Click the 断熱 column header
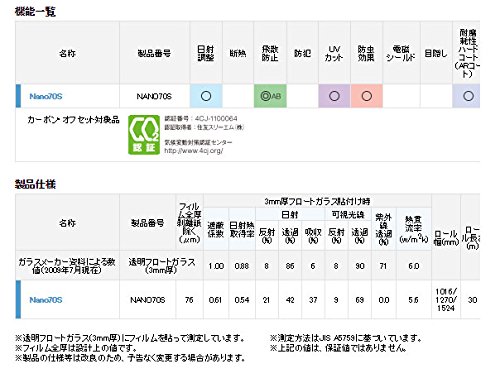The width and height of the screenshot is (500, 378). click(238, 53)
